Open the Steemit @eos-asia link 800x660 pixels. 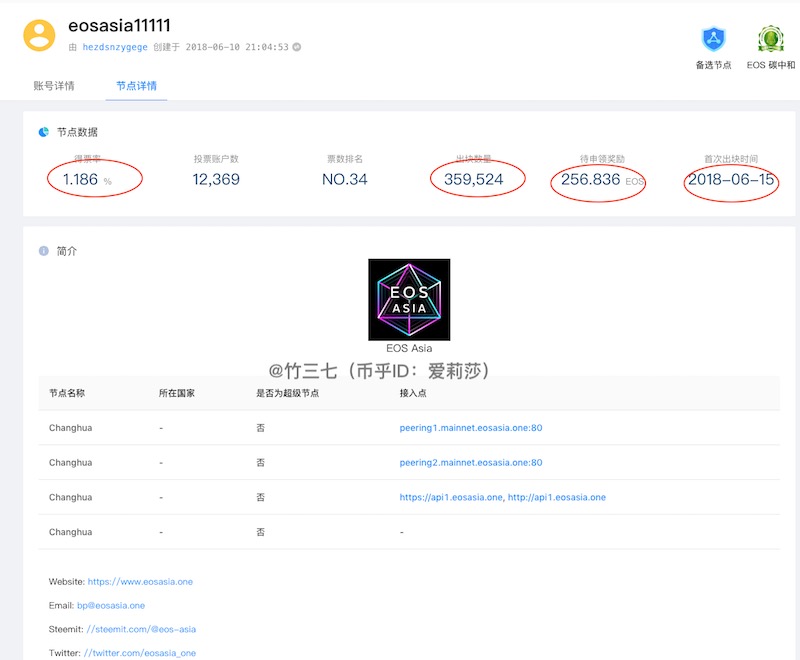click(x=141, y=629)
